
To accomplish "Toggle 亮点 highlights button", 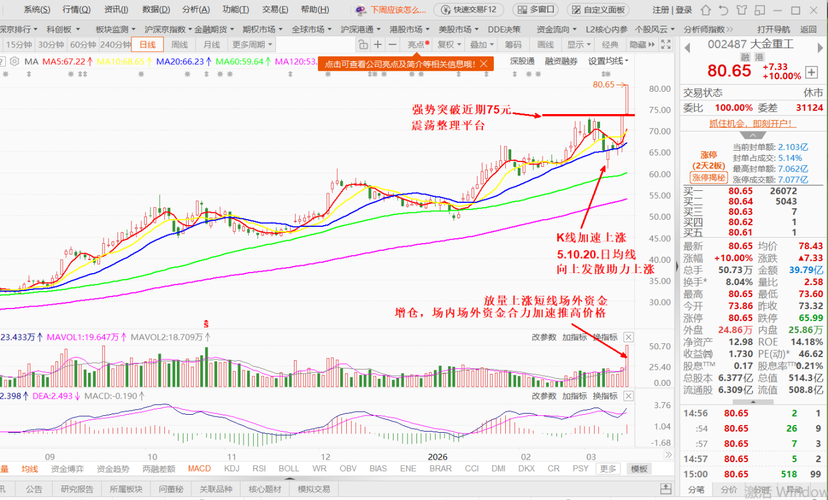I will 418,45.
